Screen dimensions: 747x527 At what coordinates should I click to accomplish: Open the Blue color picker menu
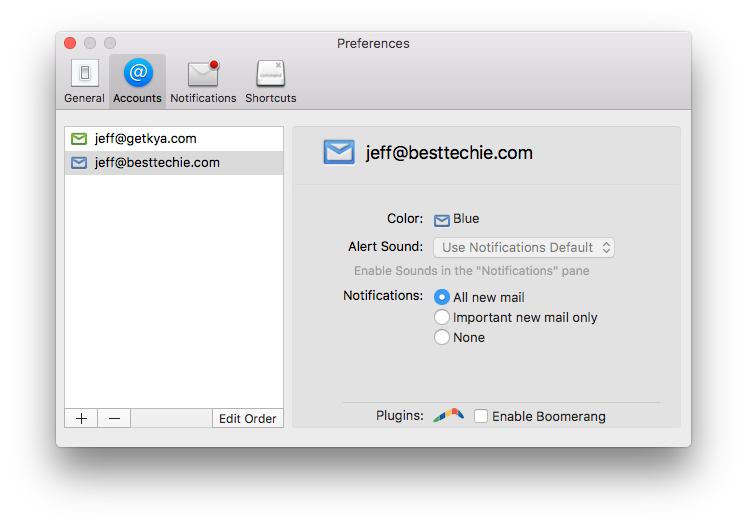457,219
